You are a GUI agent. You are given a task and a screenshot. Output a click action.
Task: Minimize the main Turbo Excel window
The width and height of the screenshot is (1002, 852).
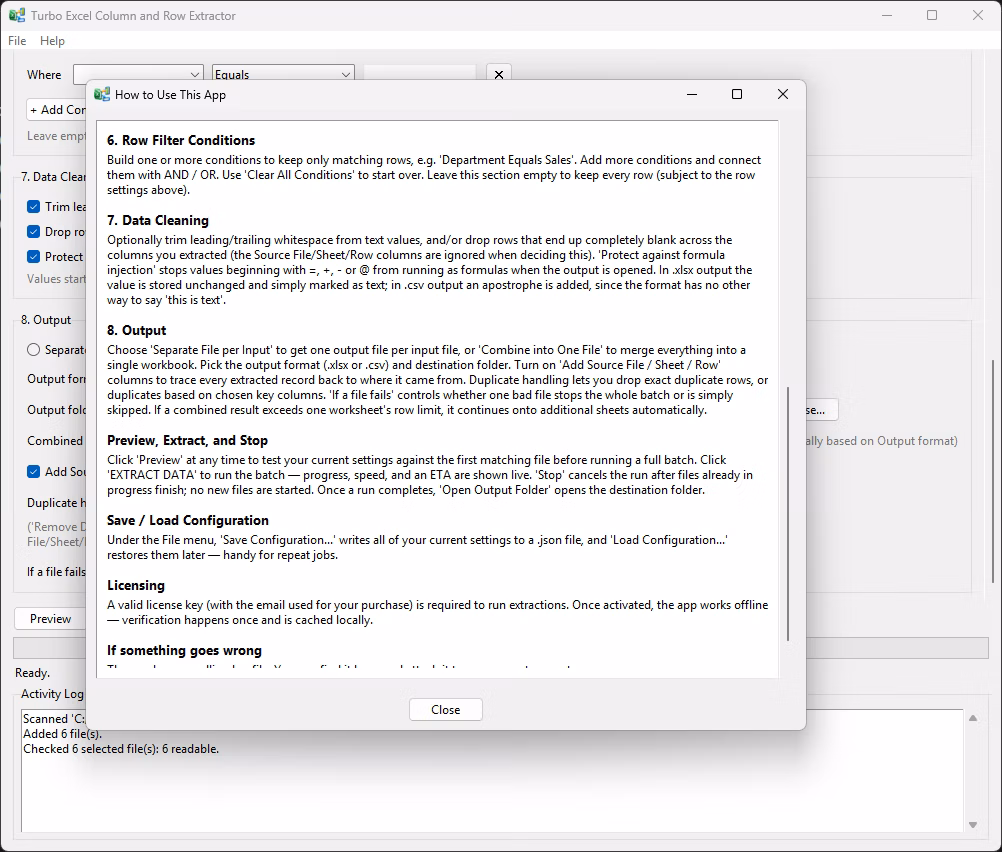point(887,15)
